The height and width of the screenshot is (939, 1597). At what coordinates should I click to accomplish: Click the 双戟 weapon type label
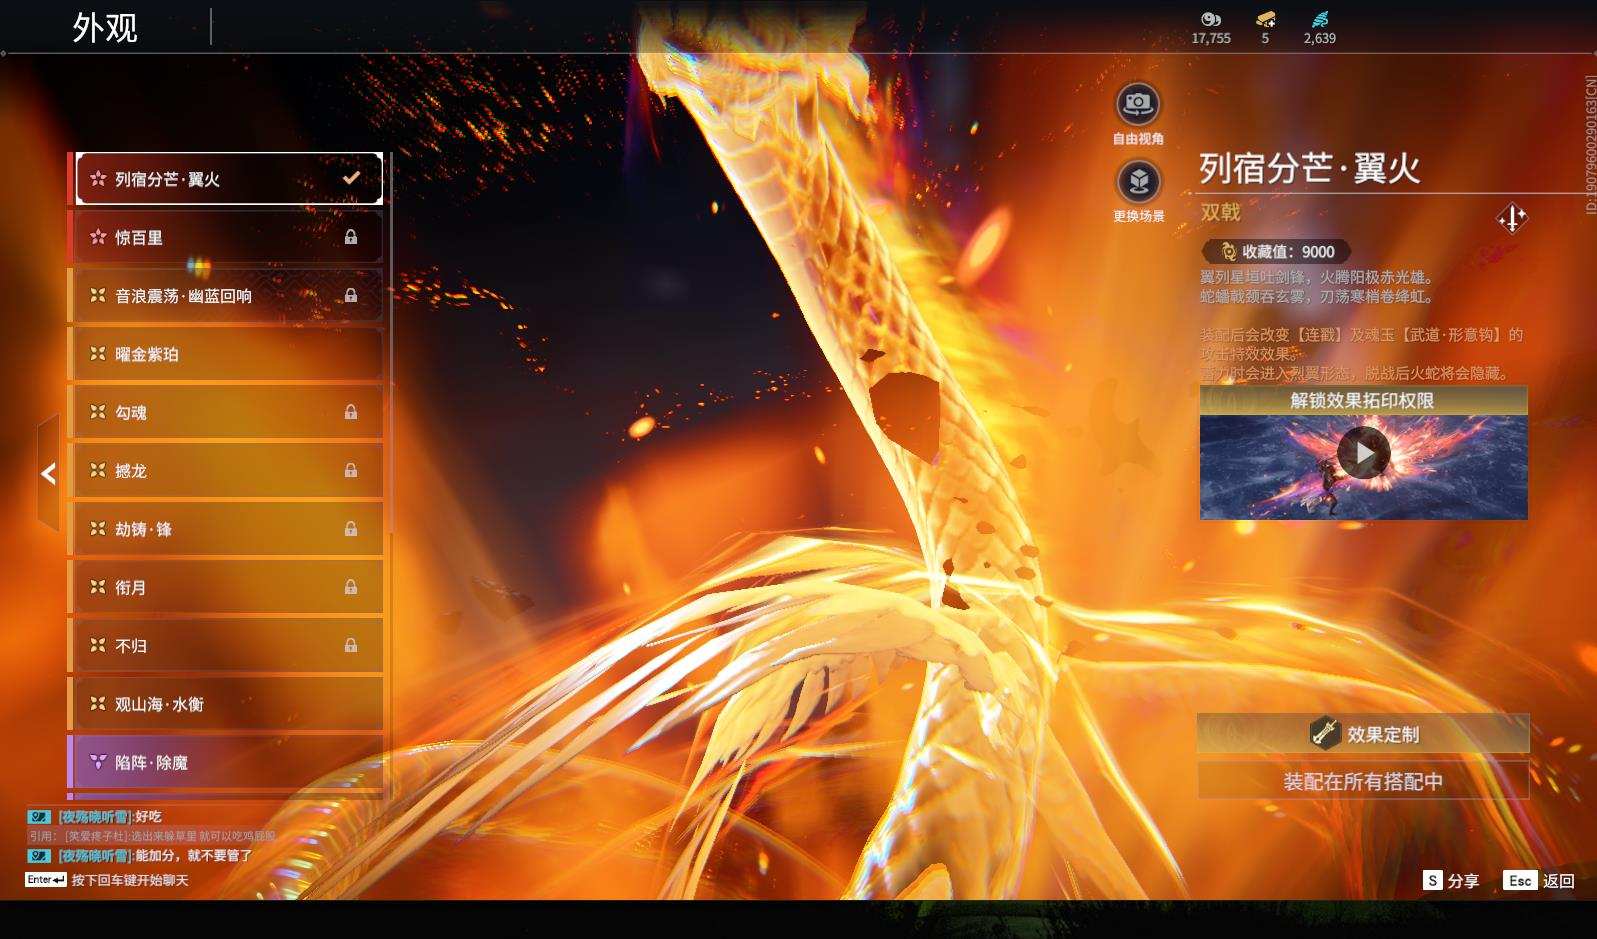1221,212
